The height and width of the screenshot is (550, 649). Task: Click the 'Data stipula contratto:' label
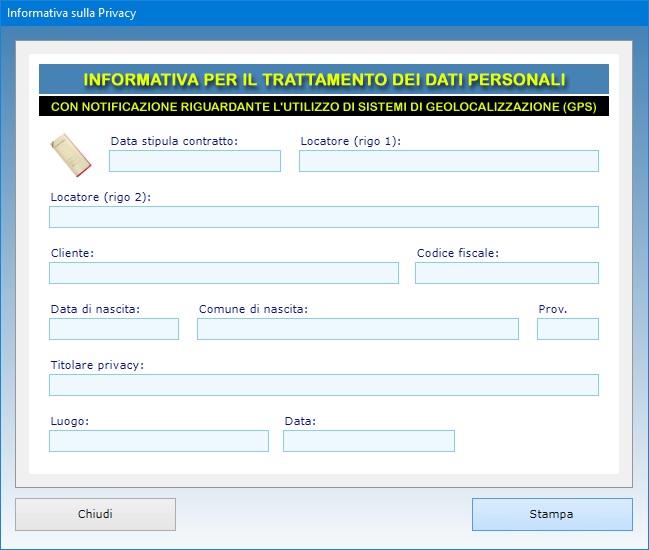point(174,141)
